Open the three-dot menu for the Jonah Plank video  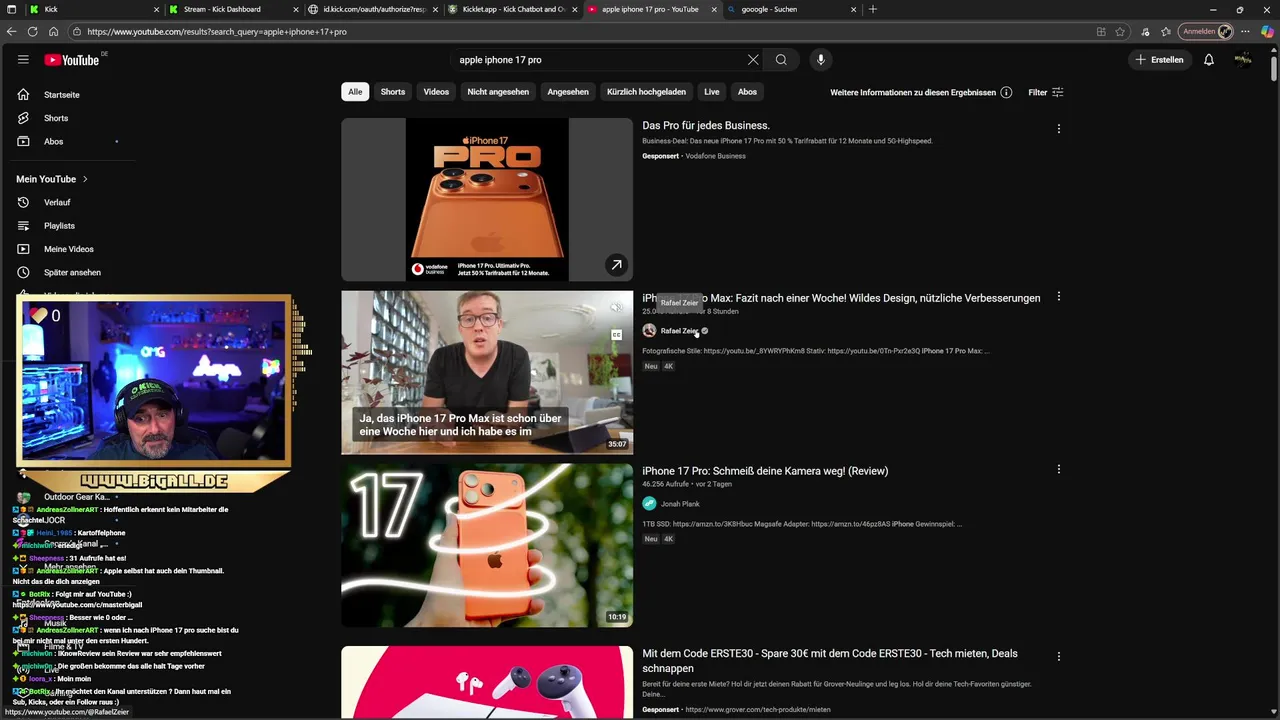(1058, 469)
